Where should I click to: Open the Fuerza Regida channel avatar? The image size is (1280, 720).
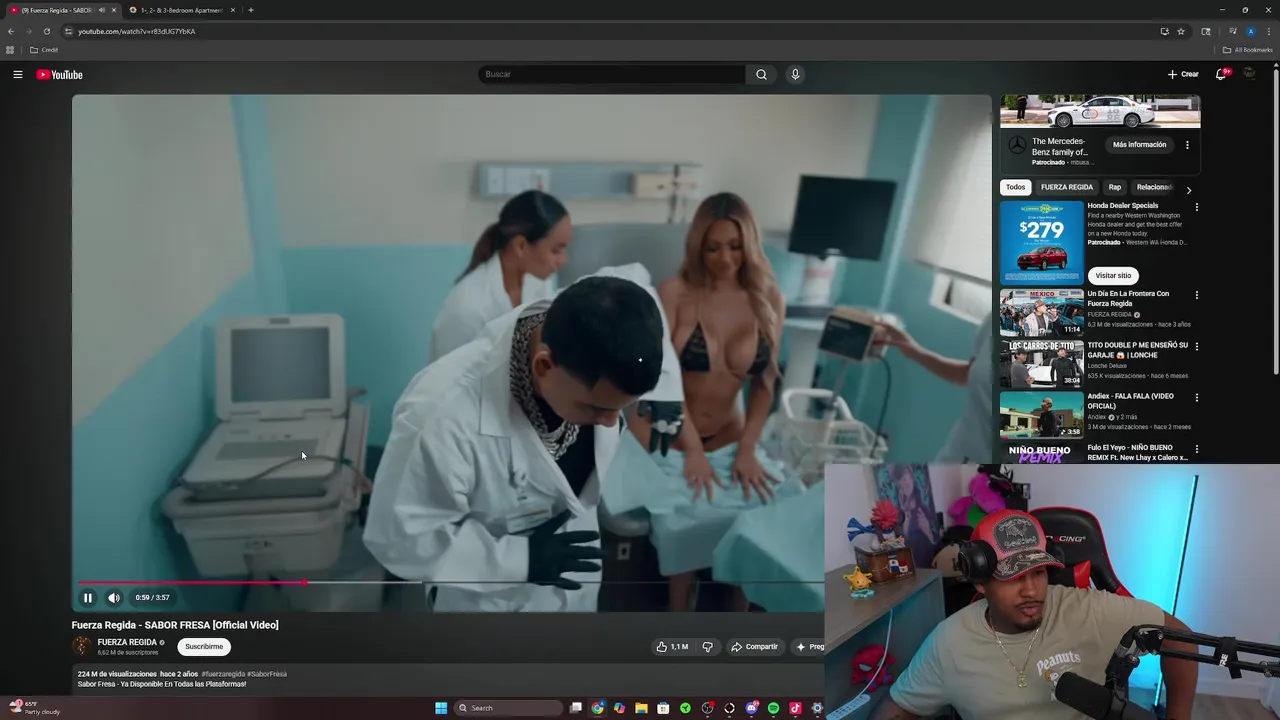click(82, 647)
